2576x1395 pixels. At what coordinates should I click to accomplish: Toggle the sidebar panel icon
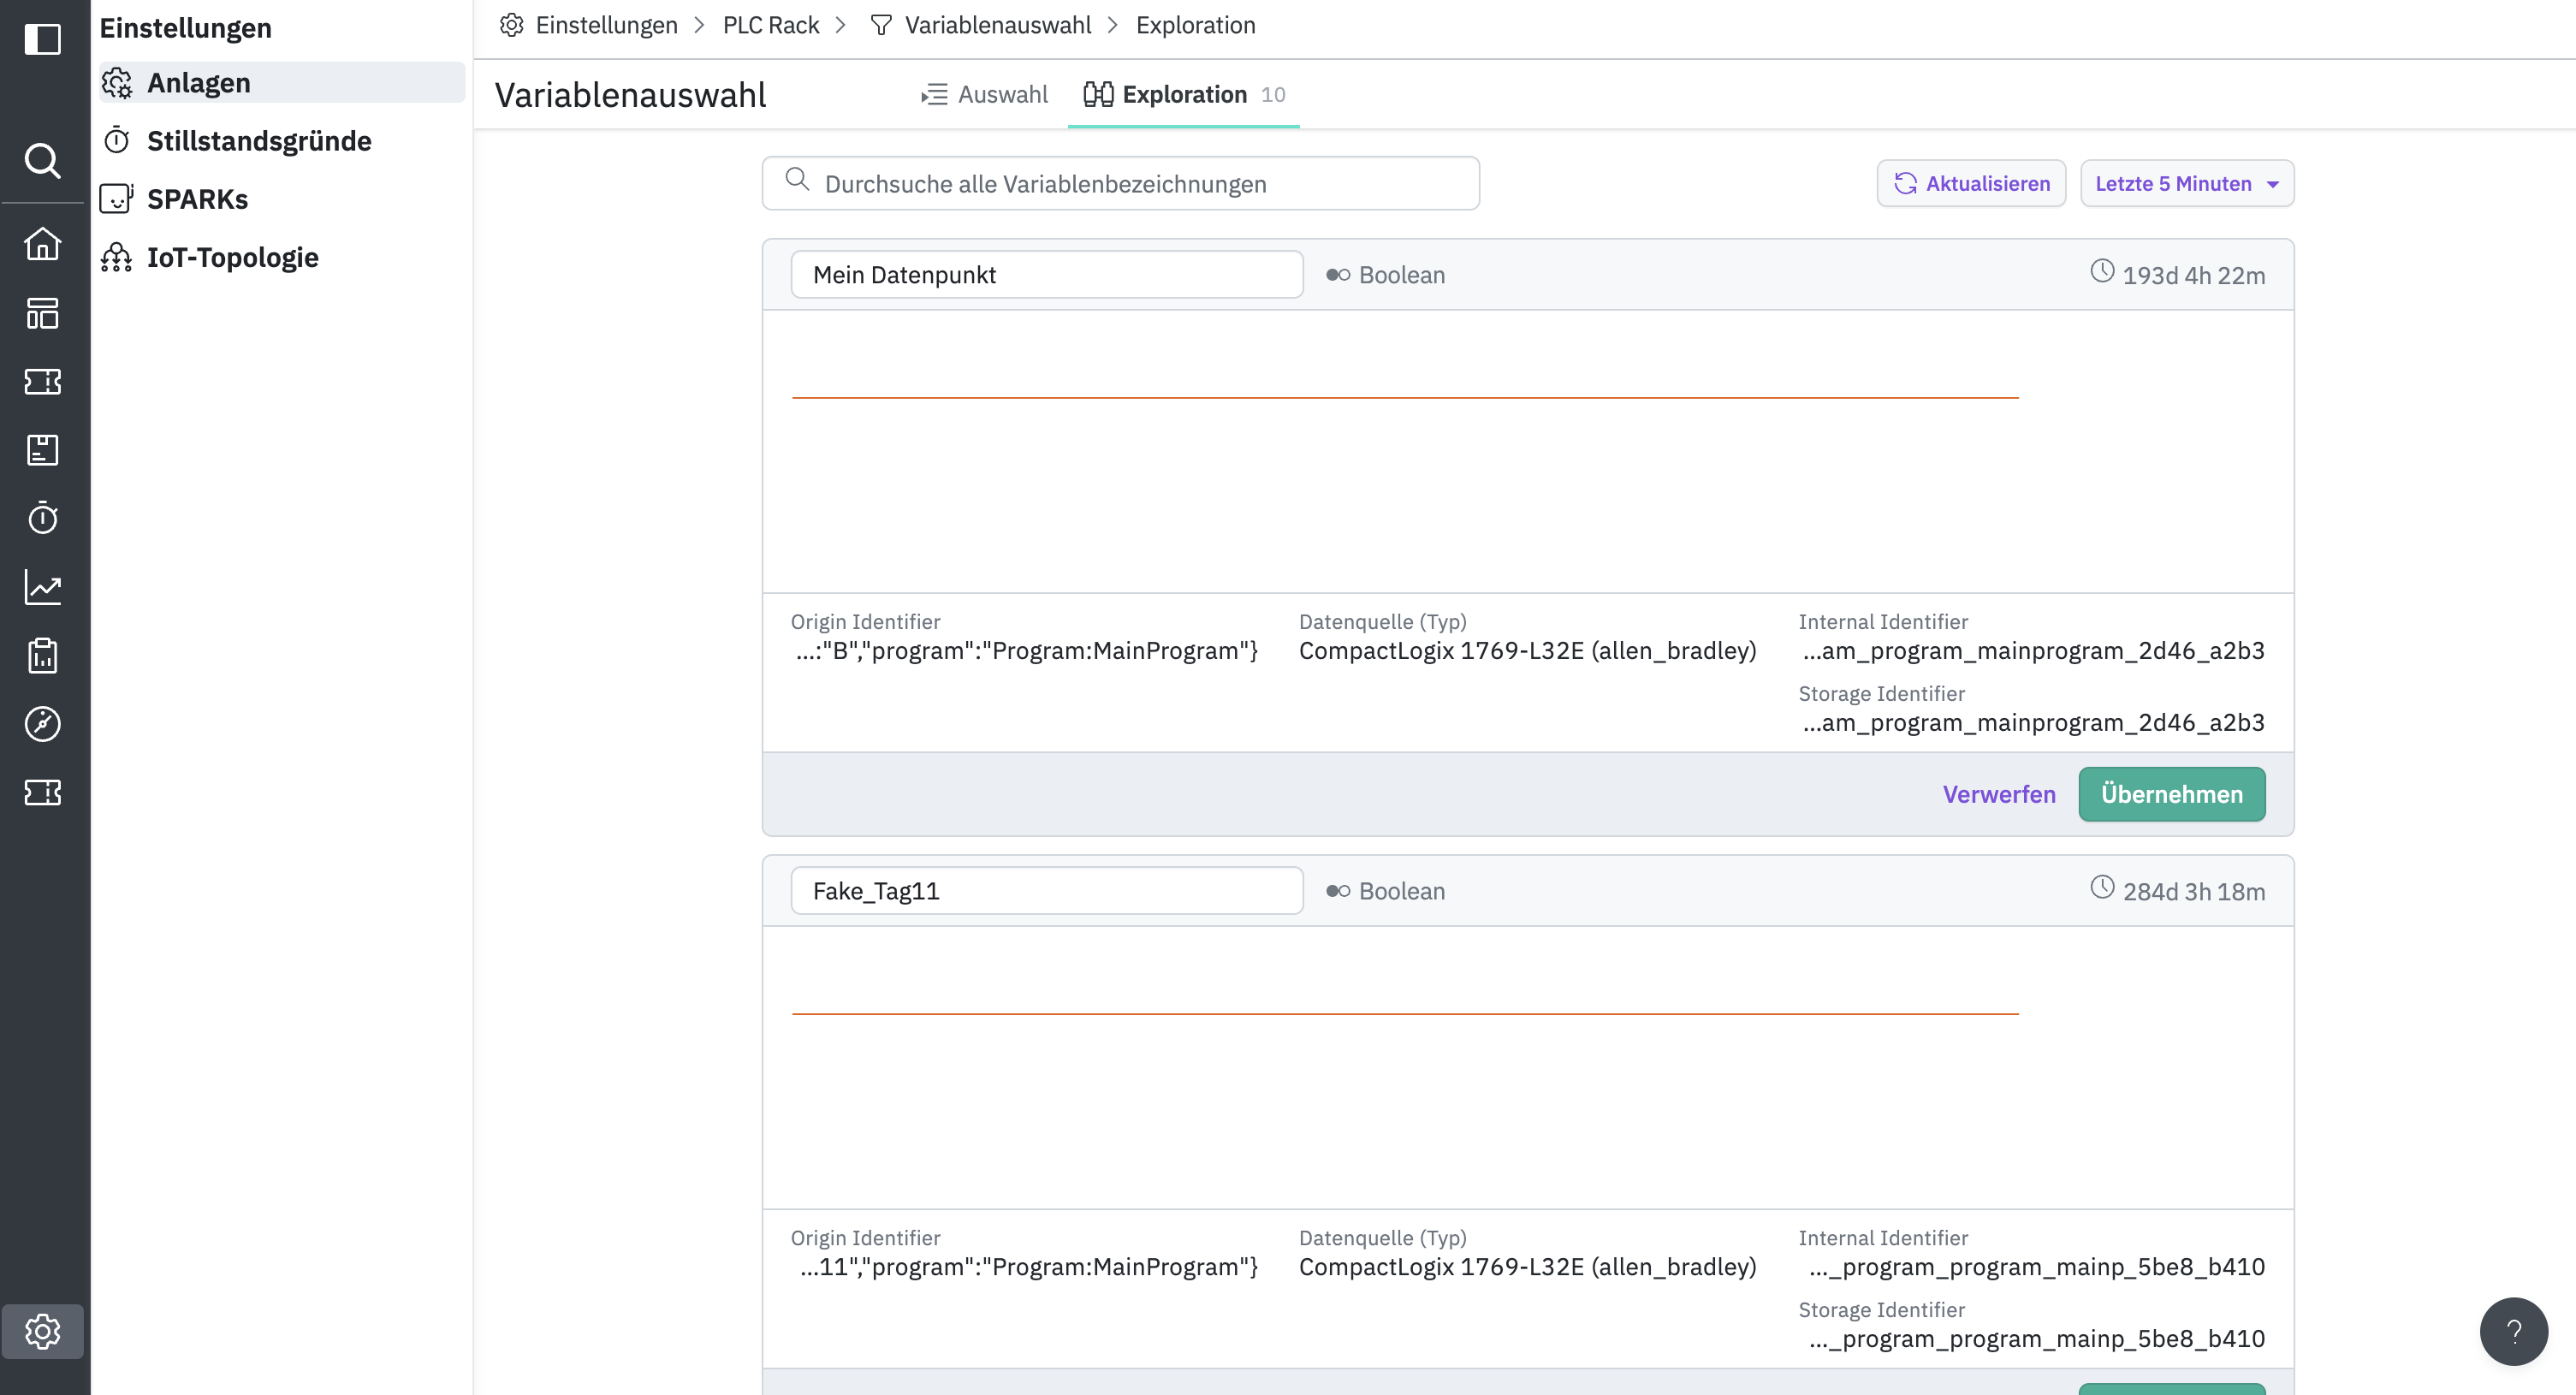pos(42,39)
